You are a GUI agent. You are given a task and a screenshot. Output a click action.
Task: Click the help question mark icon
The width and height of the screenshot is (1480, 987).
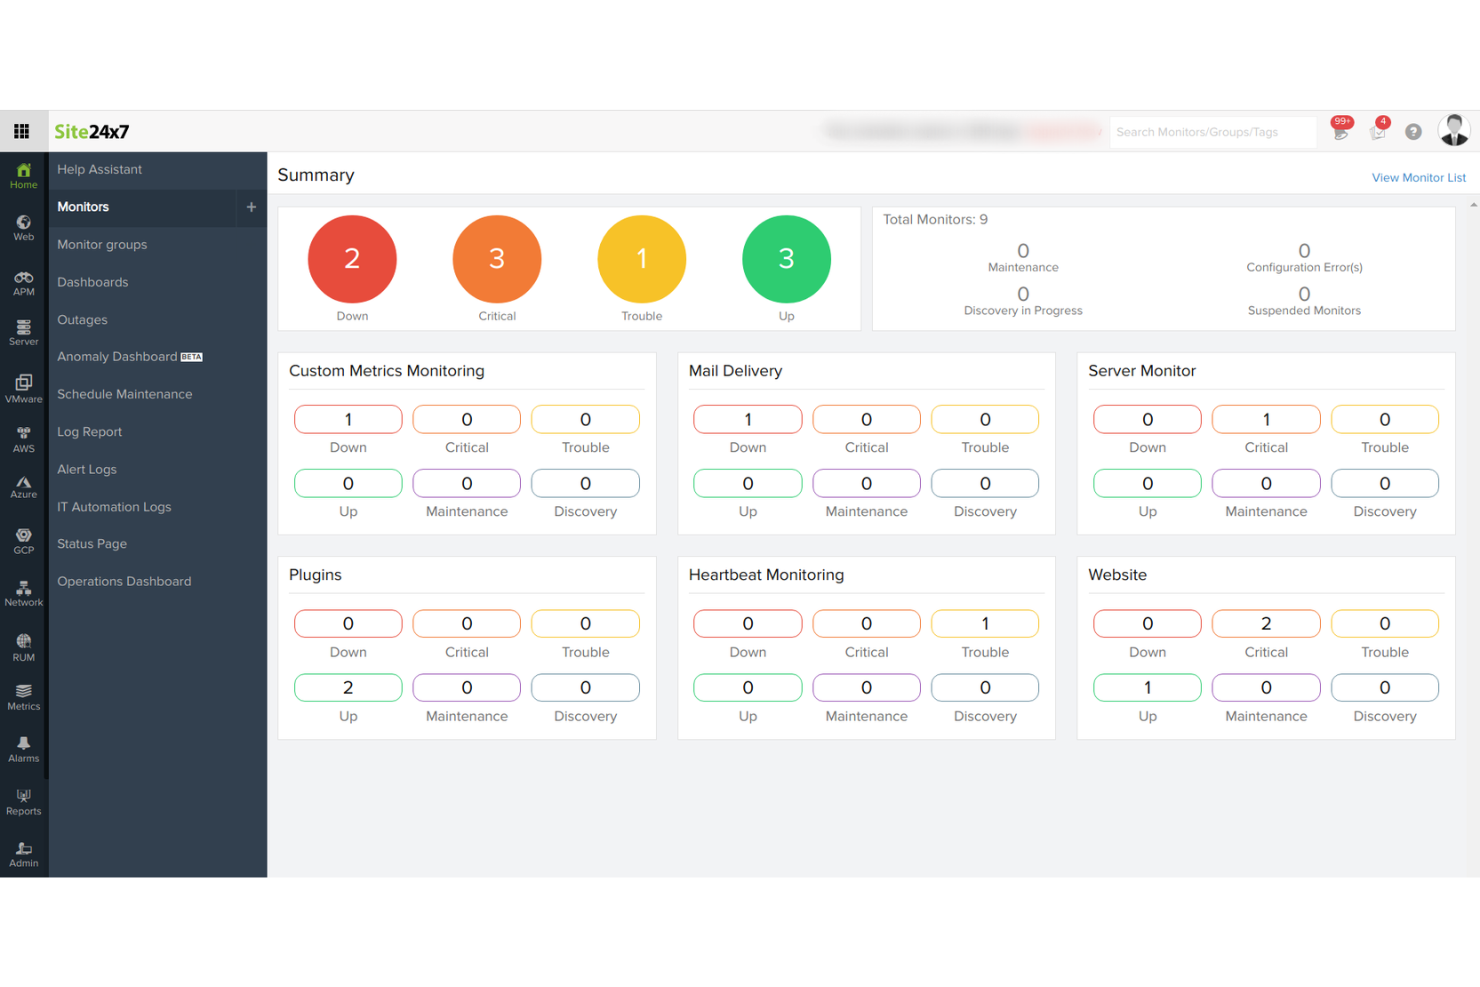[x=1413, y=131]
